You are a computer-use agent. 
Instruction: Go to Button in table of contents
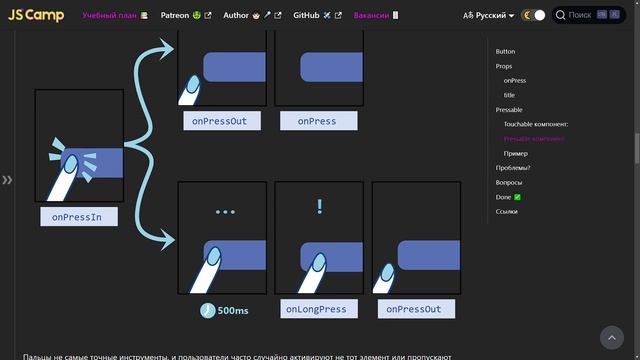click(x=505, y=51)
